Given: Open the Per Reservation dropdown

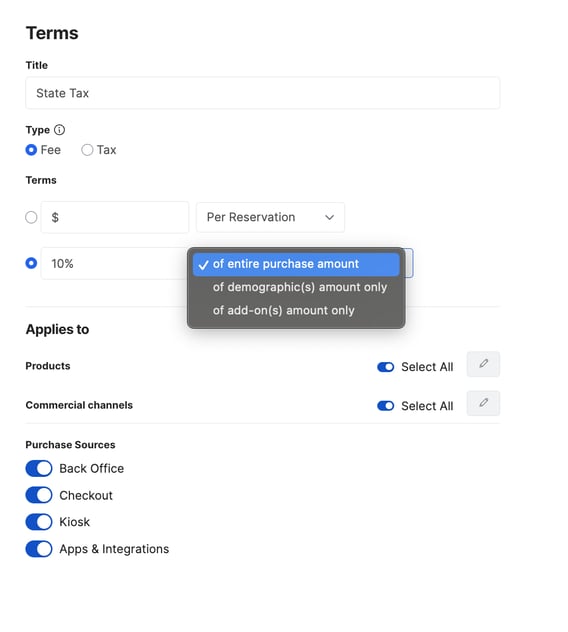Looking at the screenshot, I should pos(270,217).
